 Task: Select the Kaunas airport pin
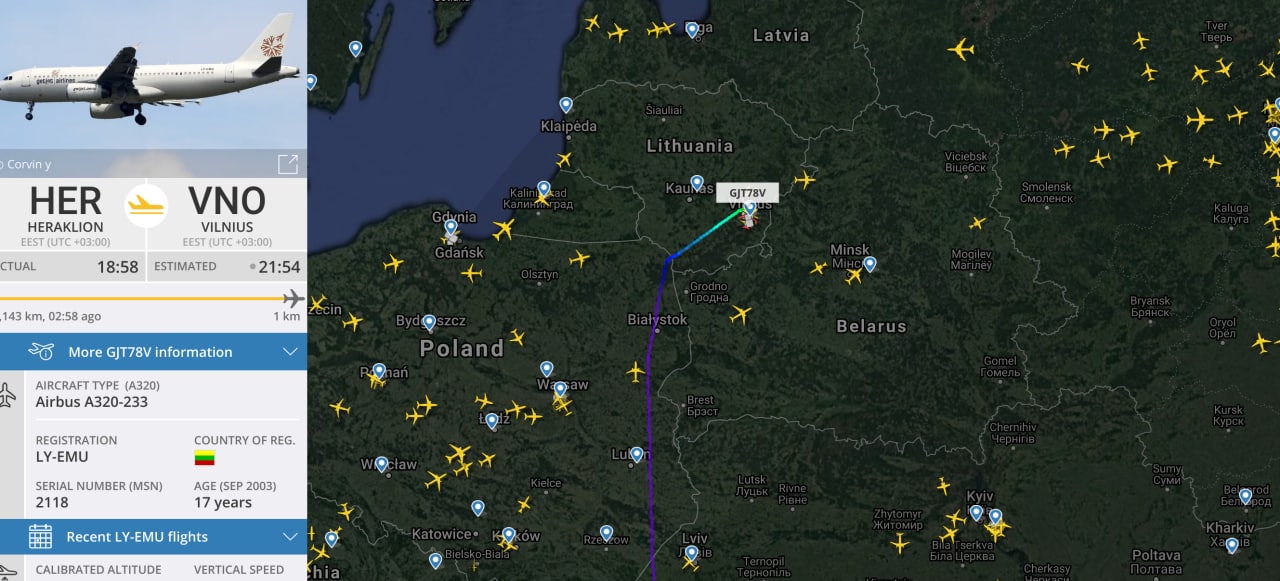click(697, 183)
